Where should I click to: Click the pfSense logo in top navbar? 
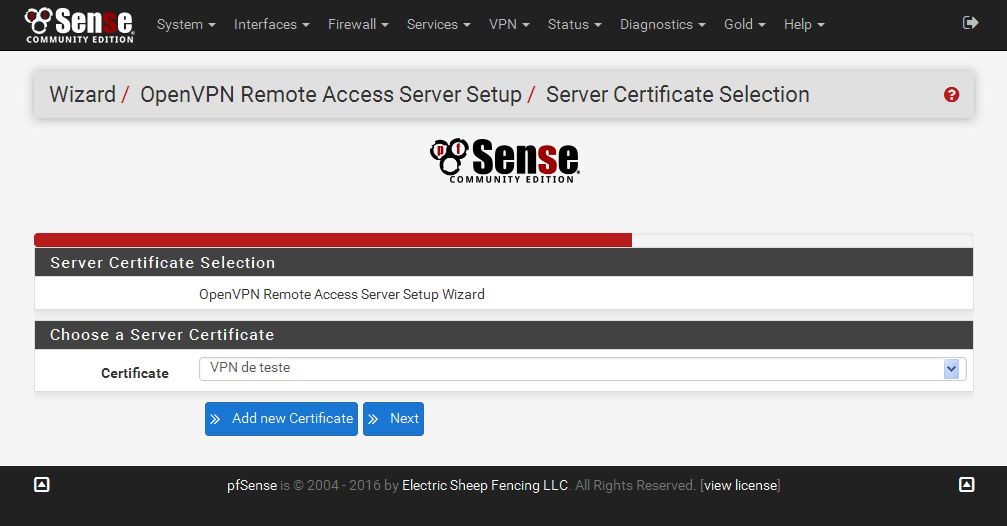coord(79,26)
